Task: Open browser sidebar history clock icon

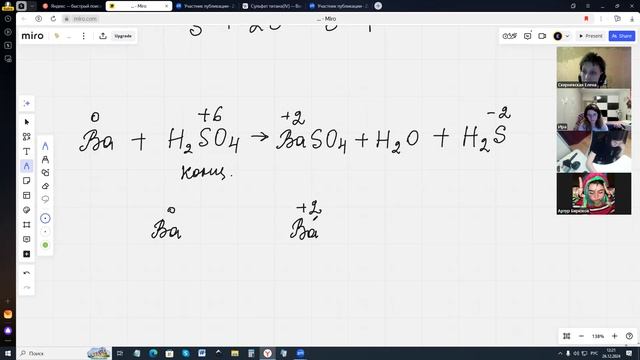Action: point(8,19)
